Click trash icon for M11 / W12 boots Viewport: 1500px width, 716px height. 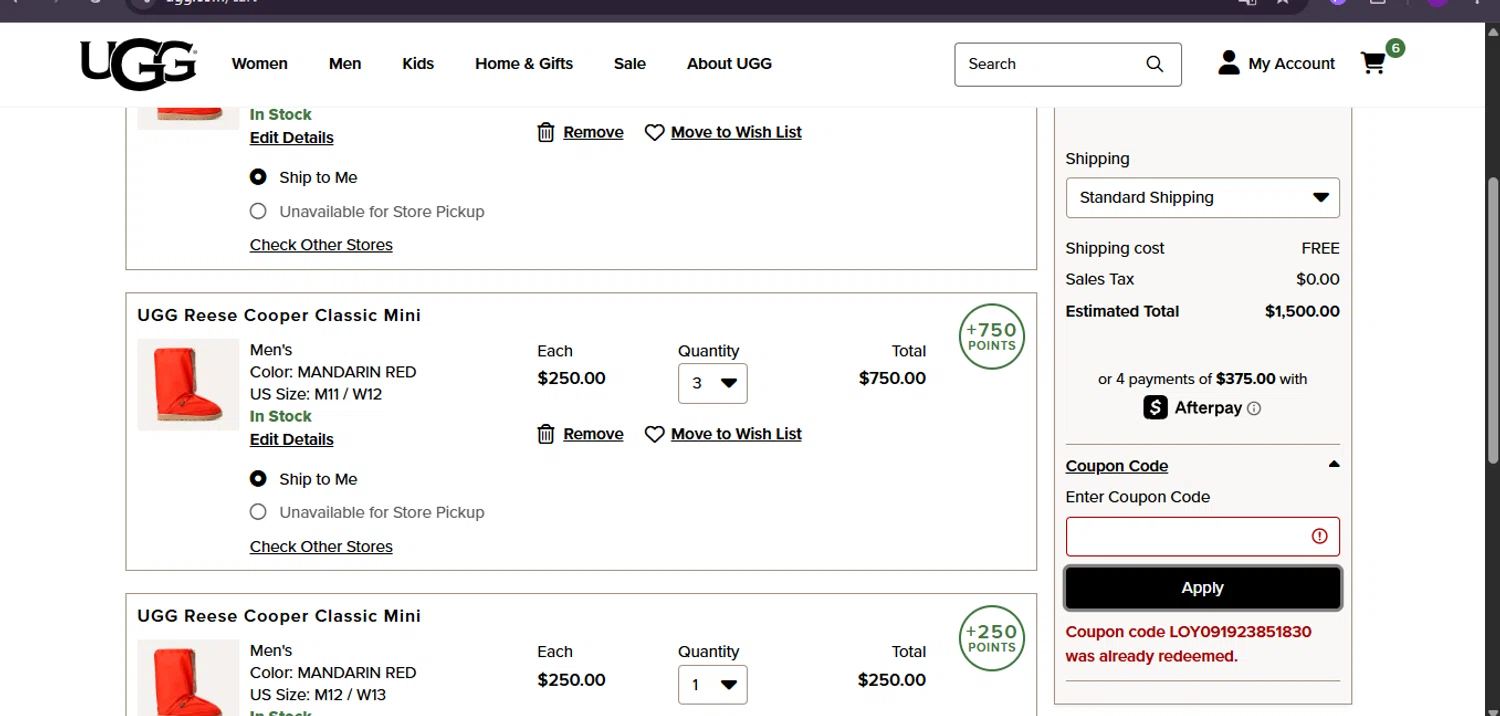pos(546,434)
